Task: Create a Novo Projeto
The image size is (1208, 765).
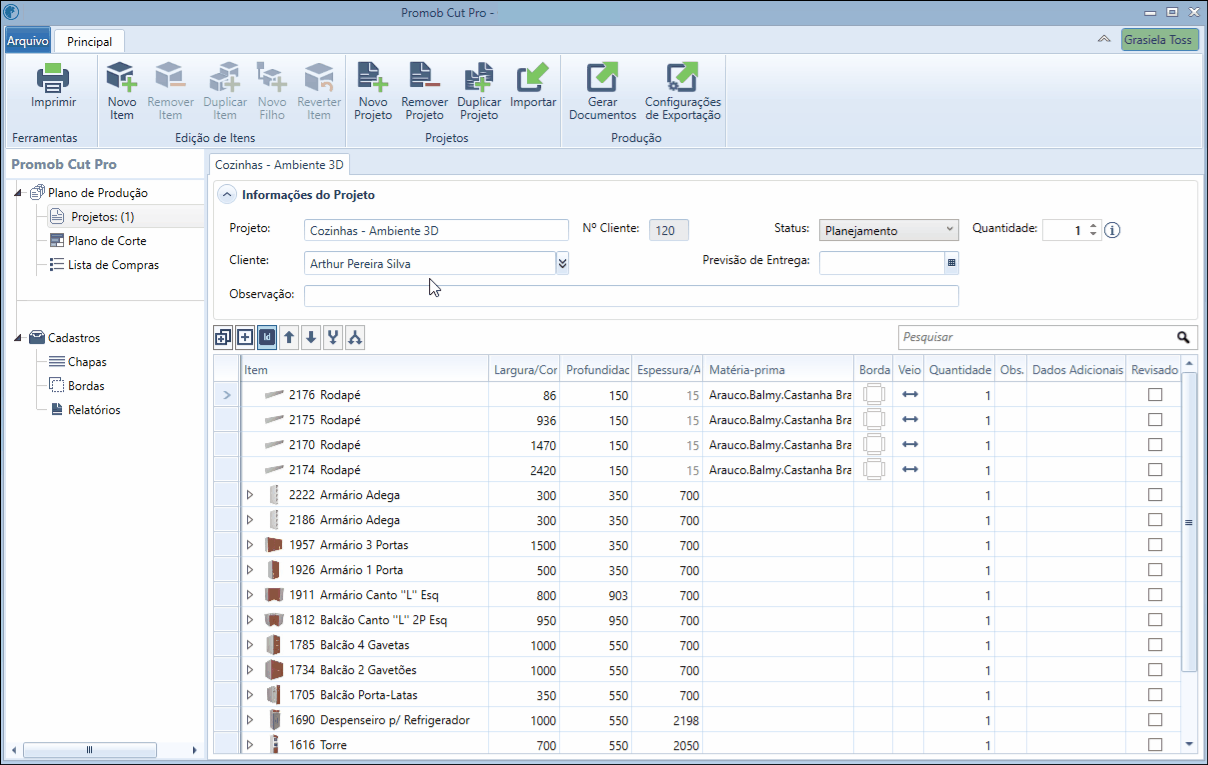Action: pyautogui.click(x=373, y=77)
